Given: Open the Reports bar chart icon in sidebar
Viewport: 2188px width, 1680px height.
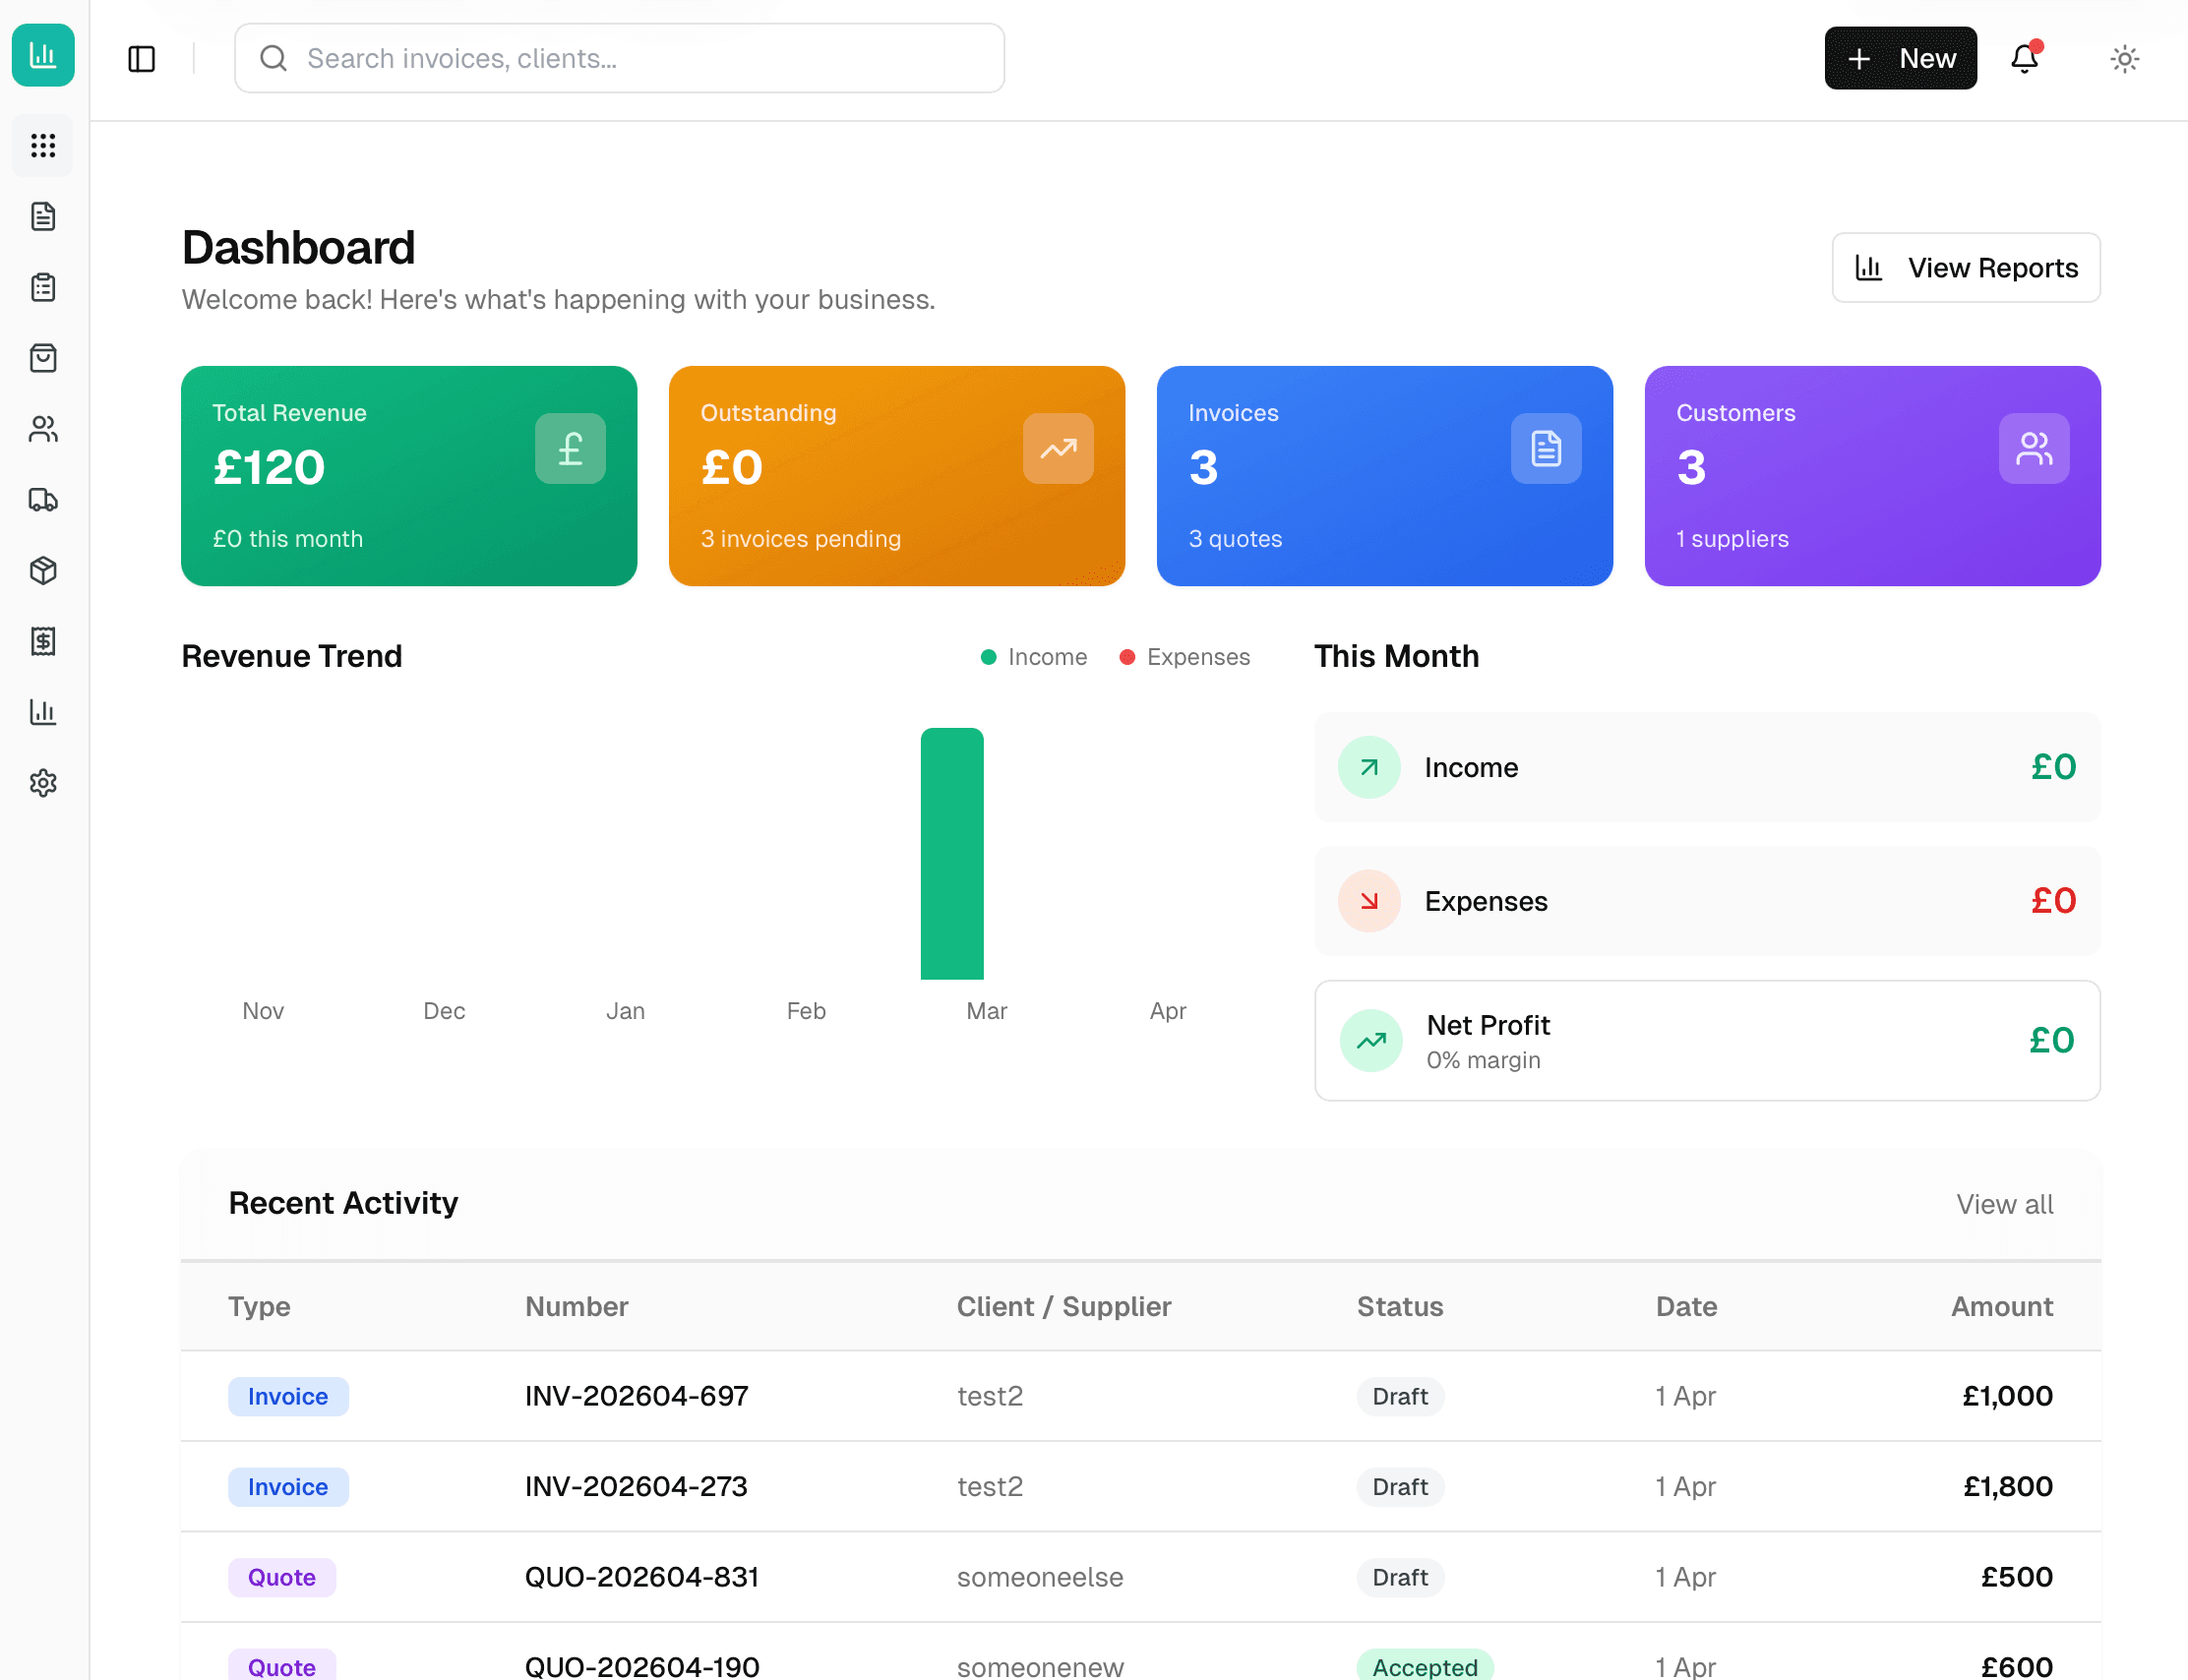Looking at the screenshot, I should point(42,712).
